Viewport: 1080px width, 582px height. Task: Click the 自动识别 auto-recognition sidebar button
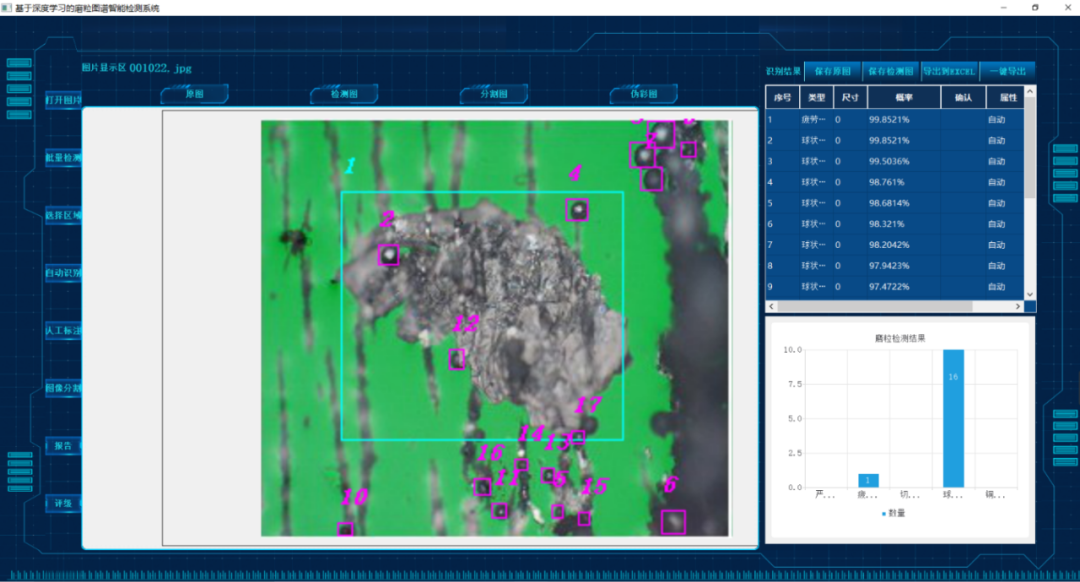click(63, 272)
